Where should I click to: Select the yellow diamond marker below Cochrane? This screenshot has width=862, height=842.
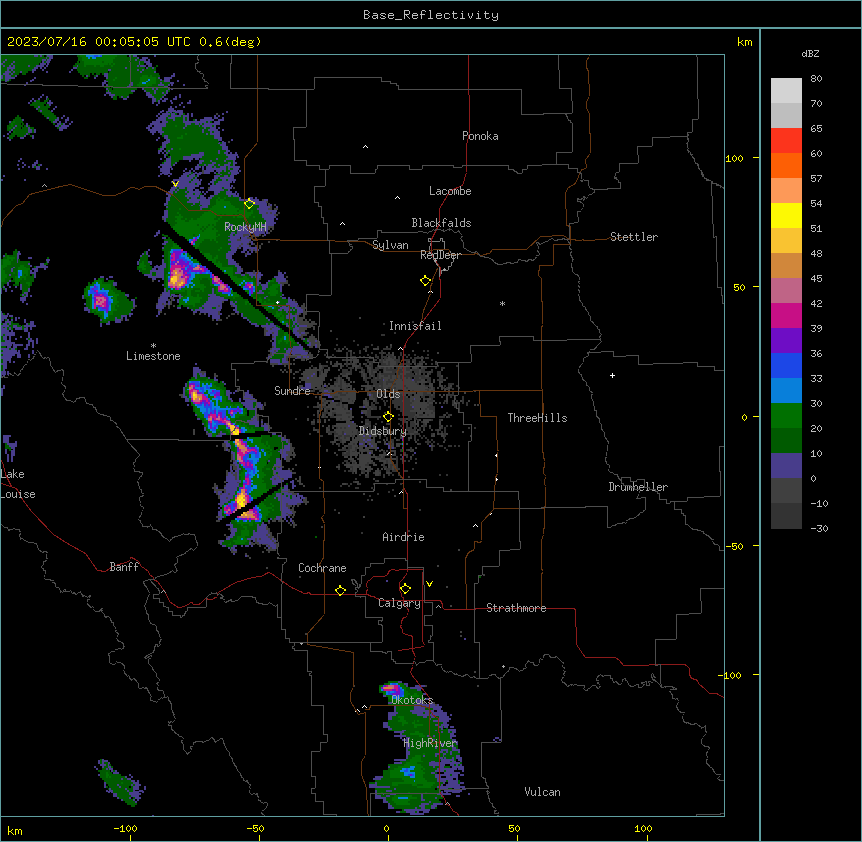[x=340, y=590]
